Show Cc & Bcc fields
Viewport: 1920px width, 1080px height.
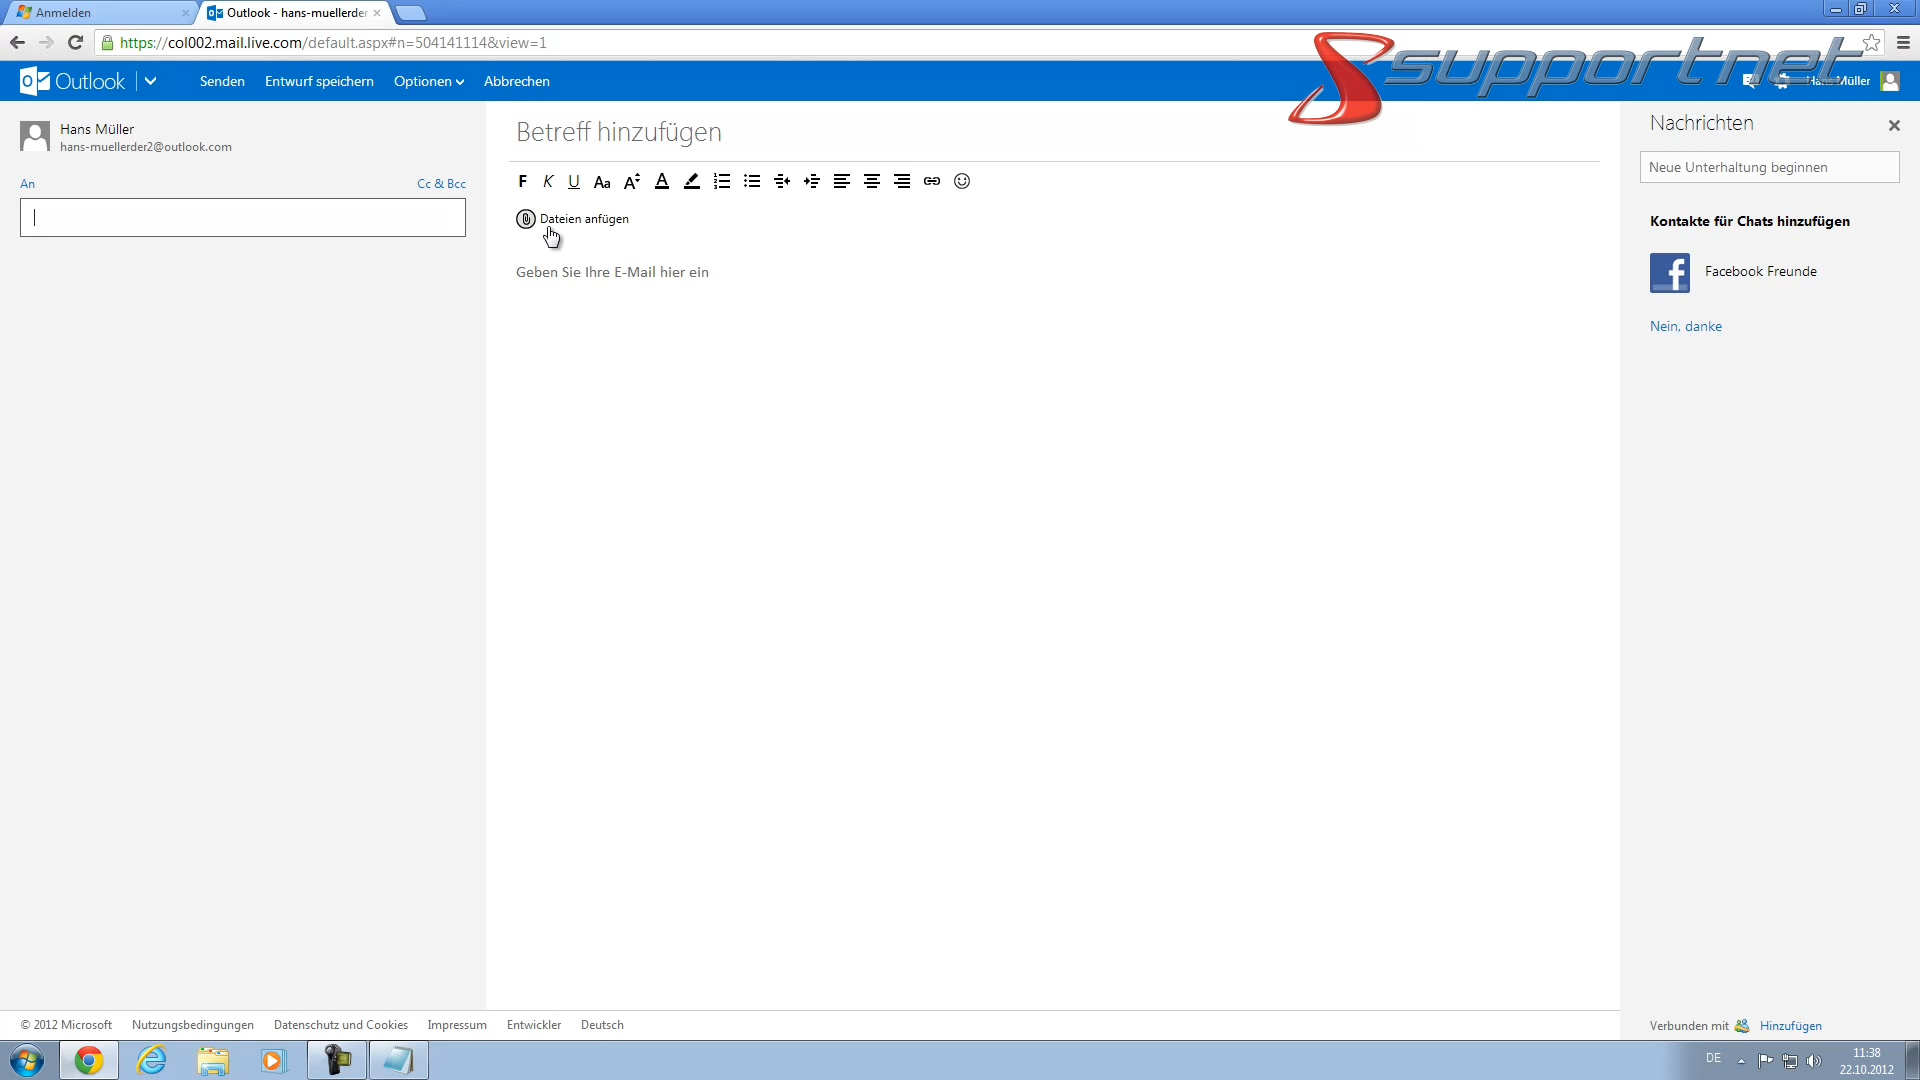(x=441, y=183)
